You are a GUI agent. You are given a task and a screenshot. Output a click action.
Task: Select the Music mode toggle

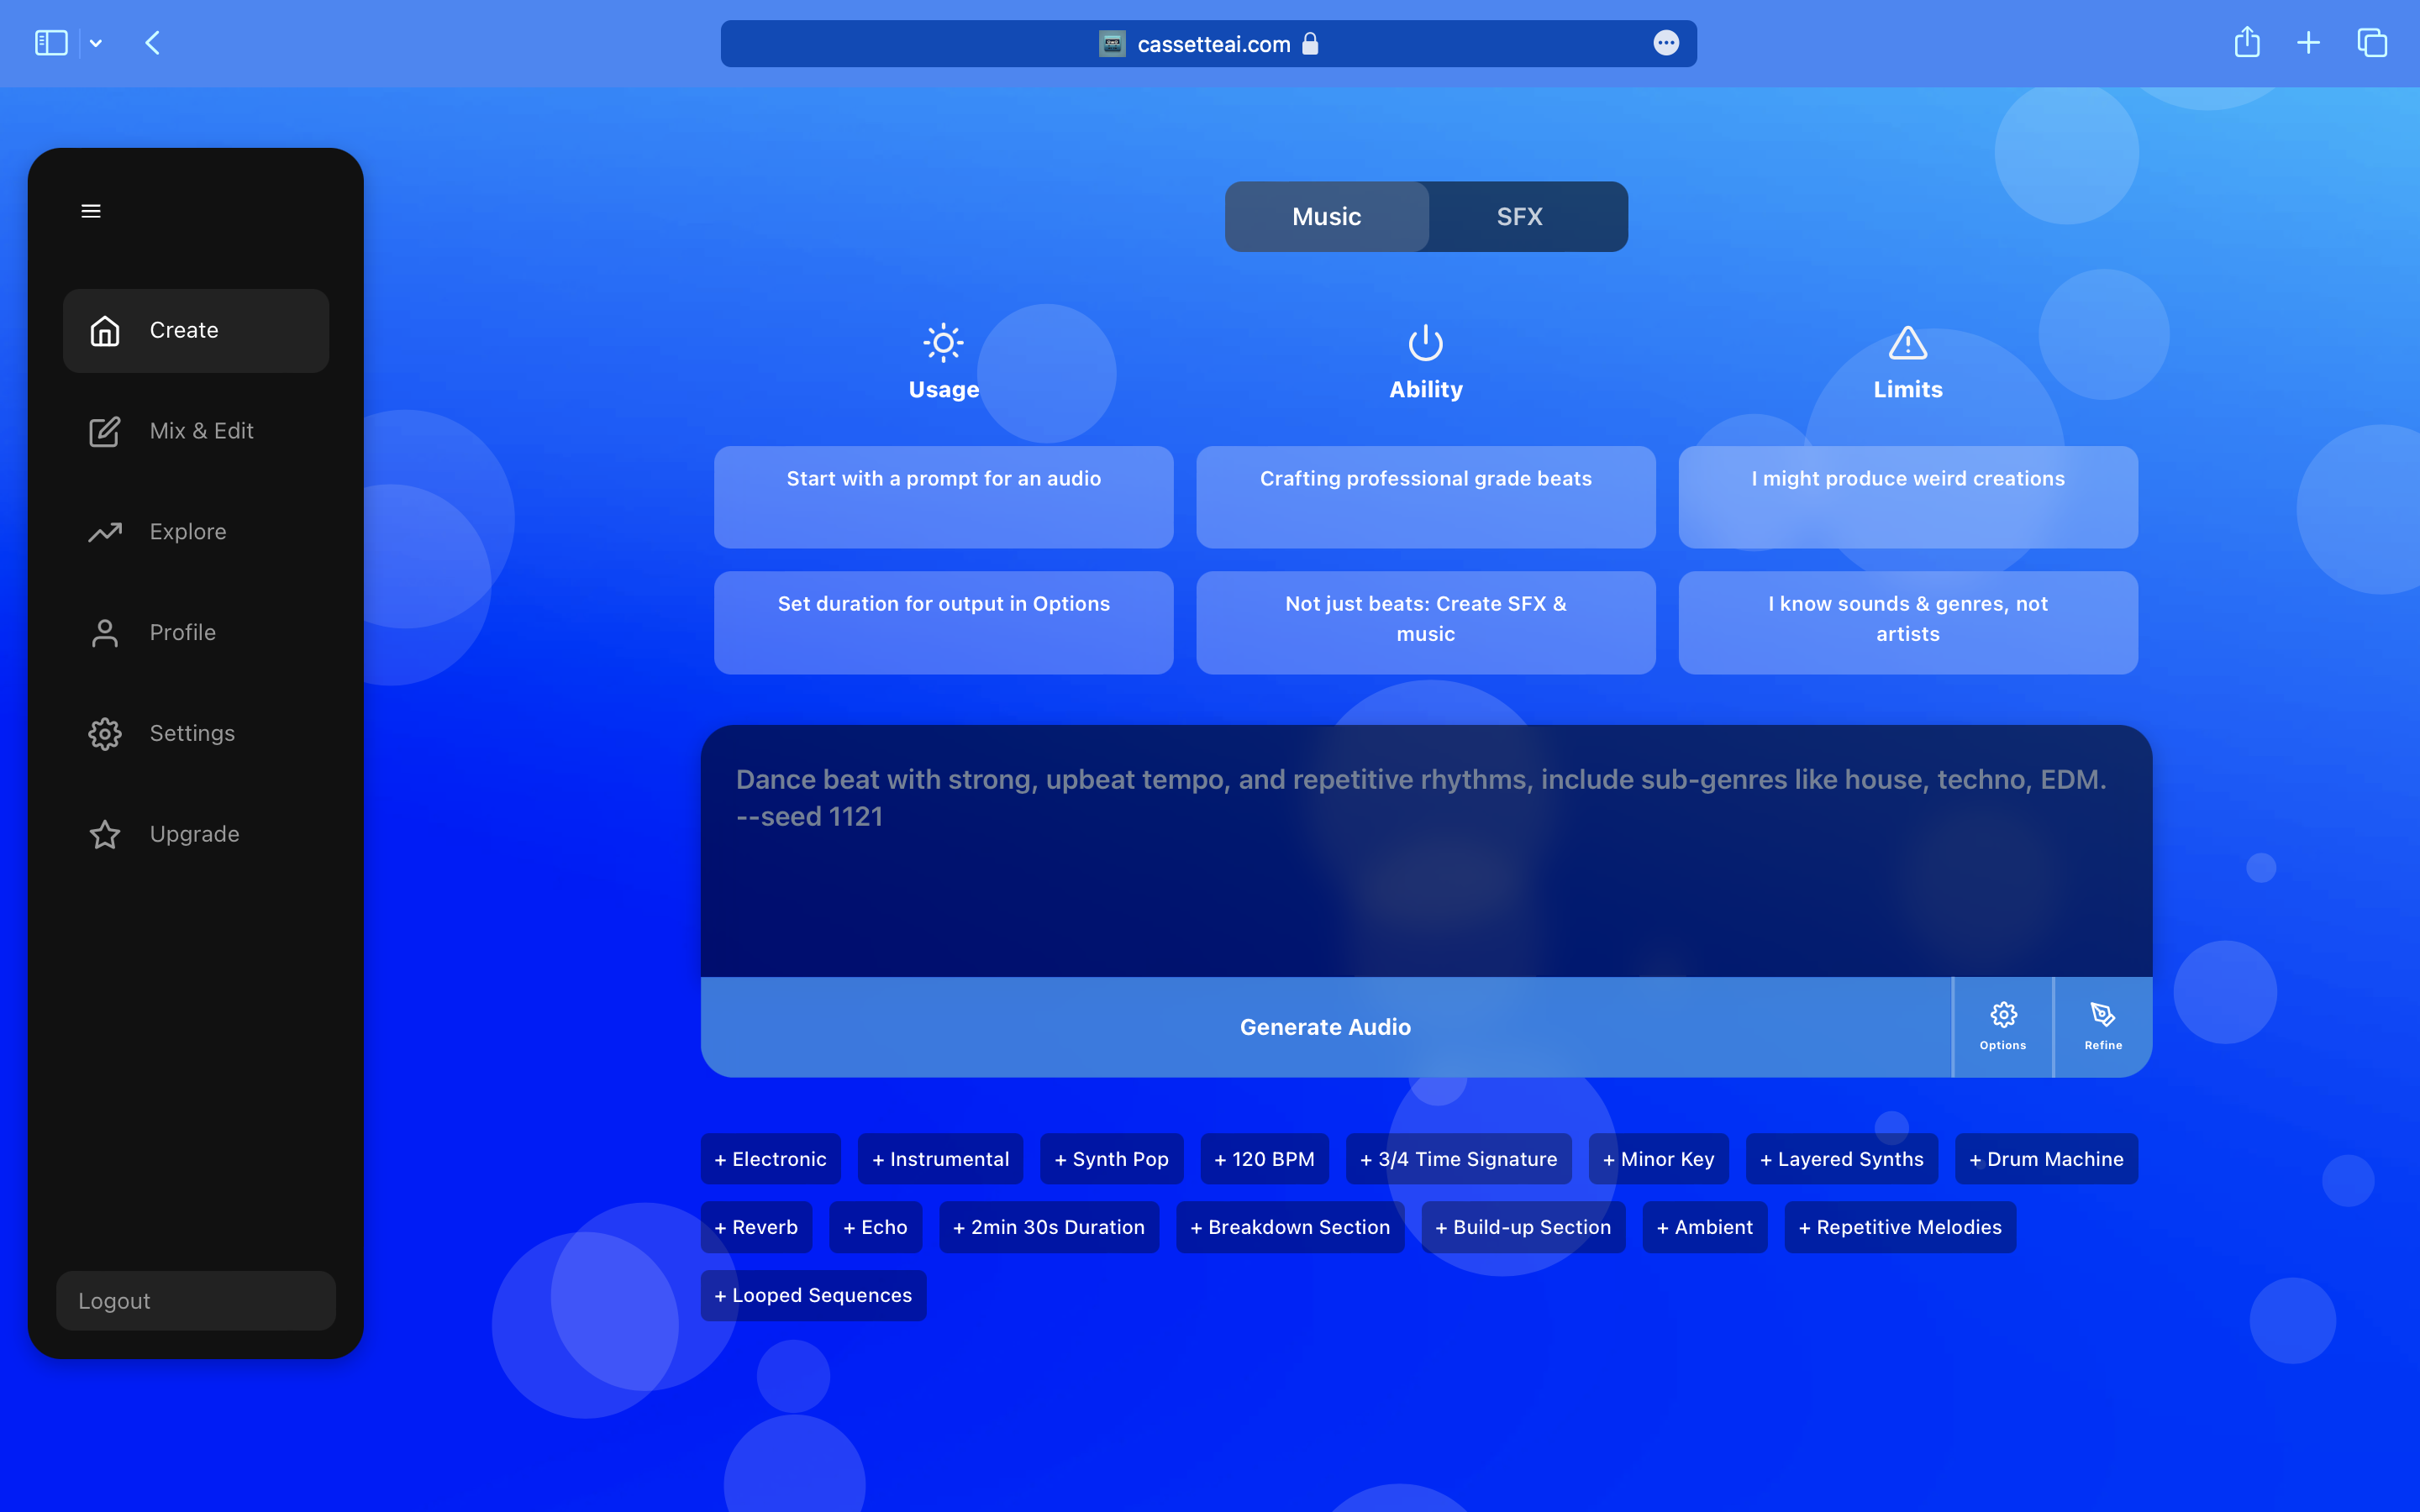[x=1326, y=217]
